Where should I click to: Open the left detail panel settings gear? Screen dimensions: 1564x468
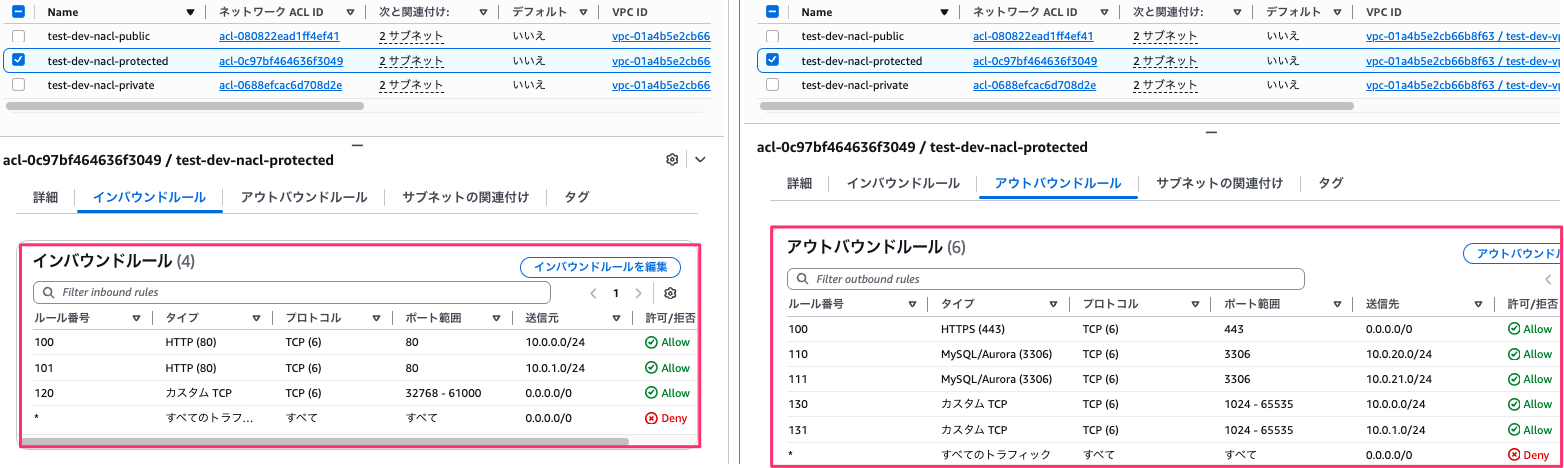(x=672, y=160)
